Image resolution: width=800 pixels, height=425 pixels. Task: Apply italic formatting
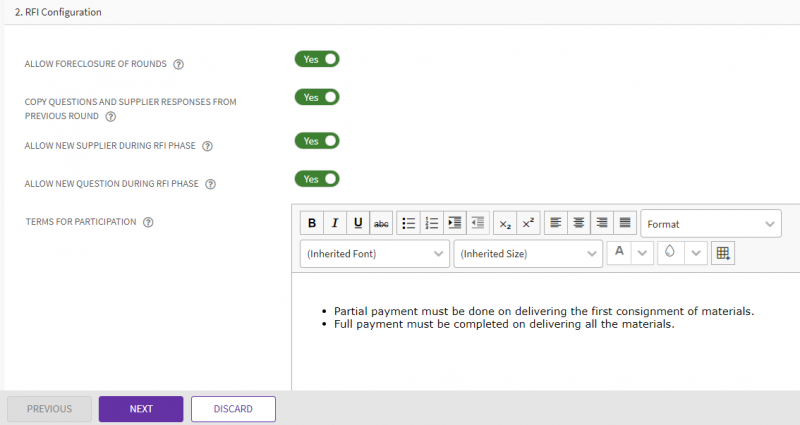pos(335,223)
